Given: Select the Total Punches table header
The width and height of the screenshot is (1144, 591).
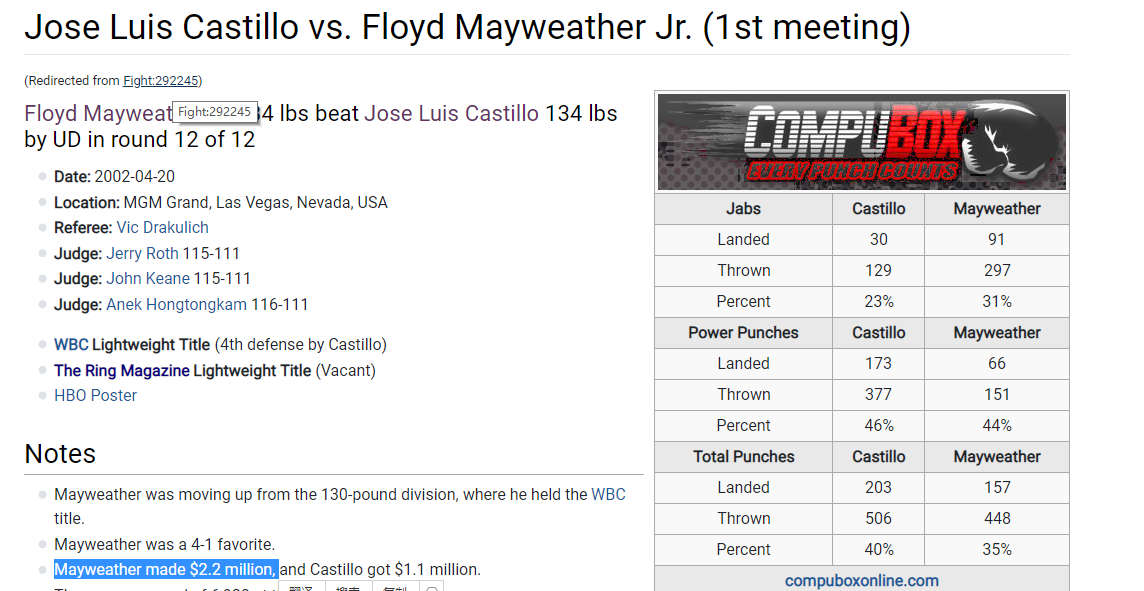Looking at the screenshot, I should pyautogui.click(x=743, y=457).
